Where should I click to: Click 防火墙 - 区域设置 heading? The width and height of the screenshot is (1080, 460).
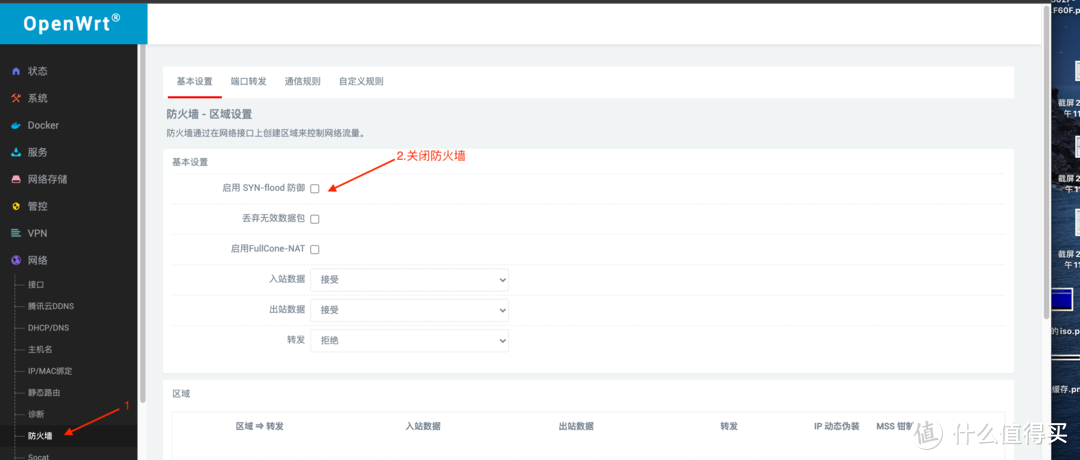tap(209, 114)
